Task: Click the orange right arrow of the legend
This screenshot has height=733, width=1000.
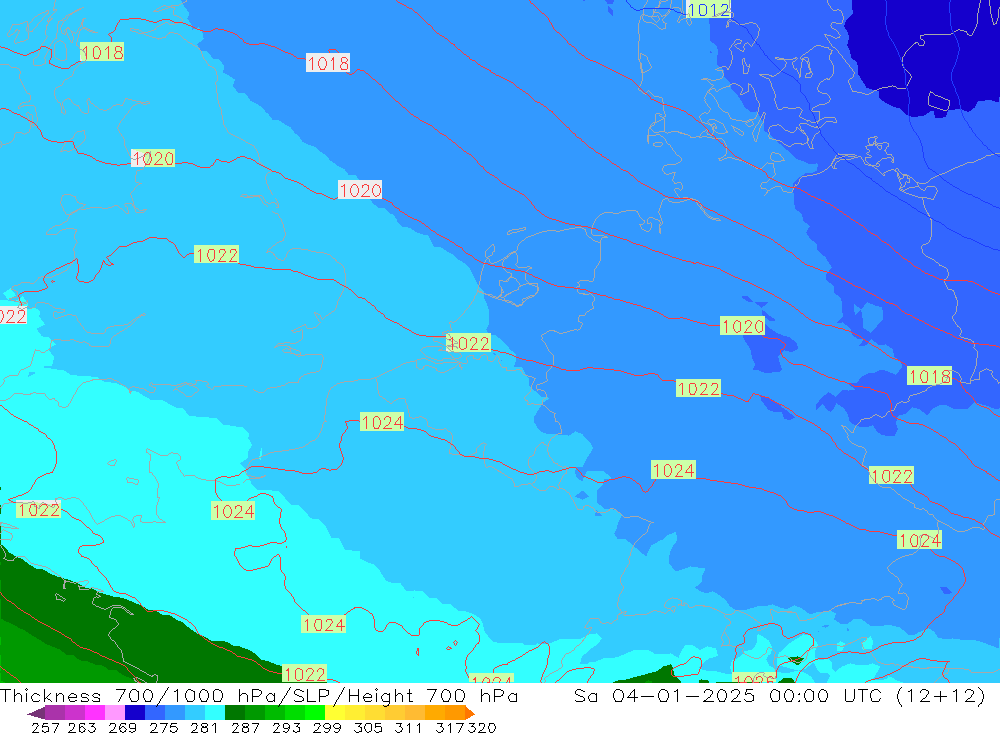Action: (x=470, y=713)
